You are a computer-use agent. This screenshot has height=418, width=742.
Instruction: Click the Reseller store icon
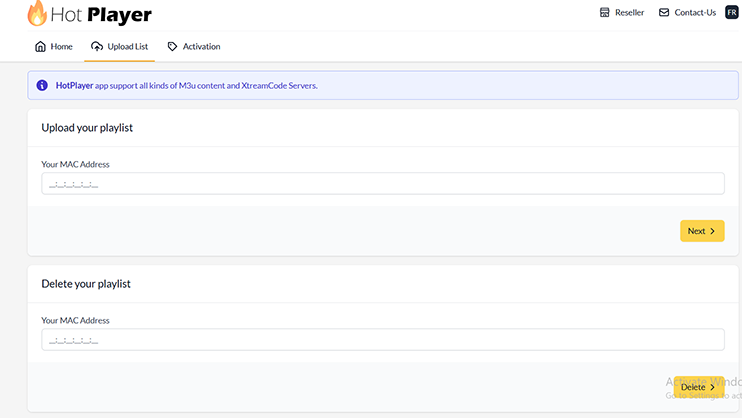coord(604,12)
